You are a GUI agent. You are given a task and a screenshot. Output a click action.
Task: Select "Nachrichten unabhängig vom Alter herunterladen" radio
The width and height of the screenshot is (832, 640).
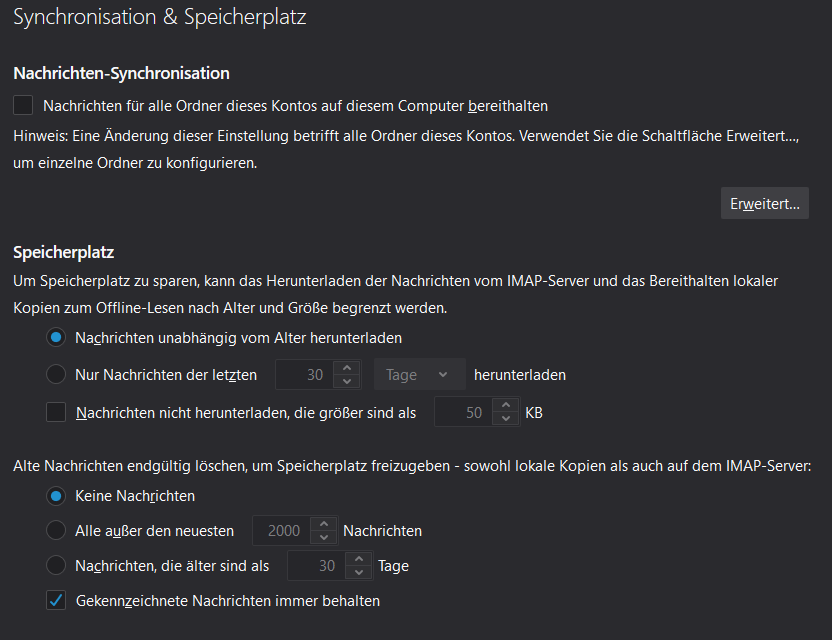tap(56, 338)
